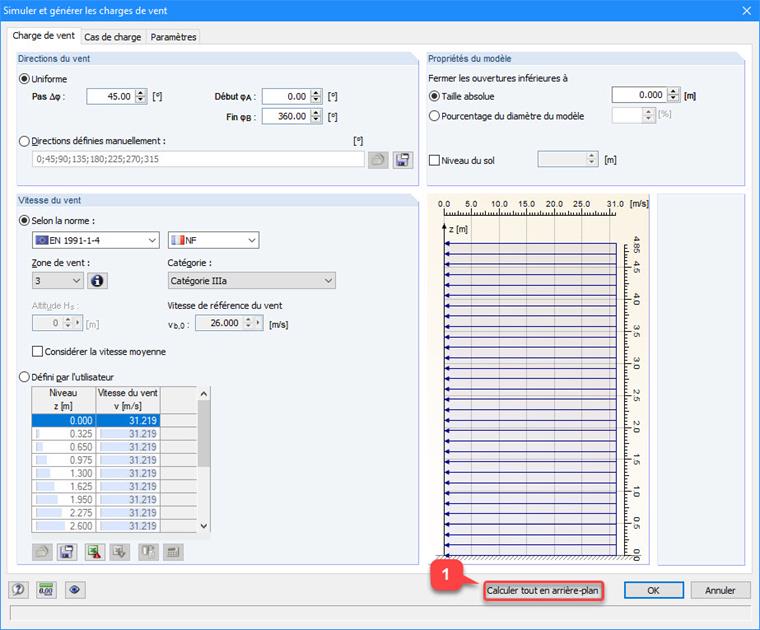This screenshot has width=760, height=630.
Task: Open the Zone de vent dropdown
Action: pyautogui.click(x=58, y=281)
